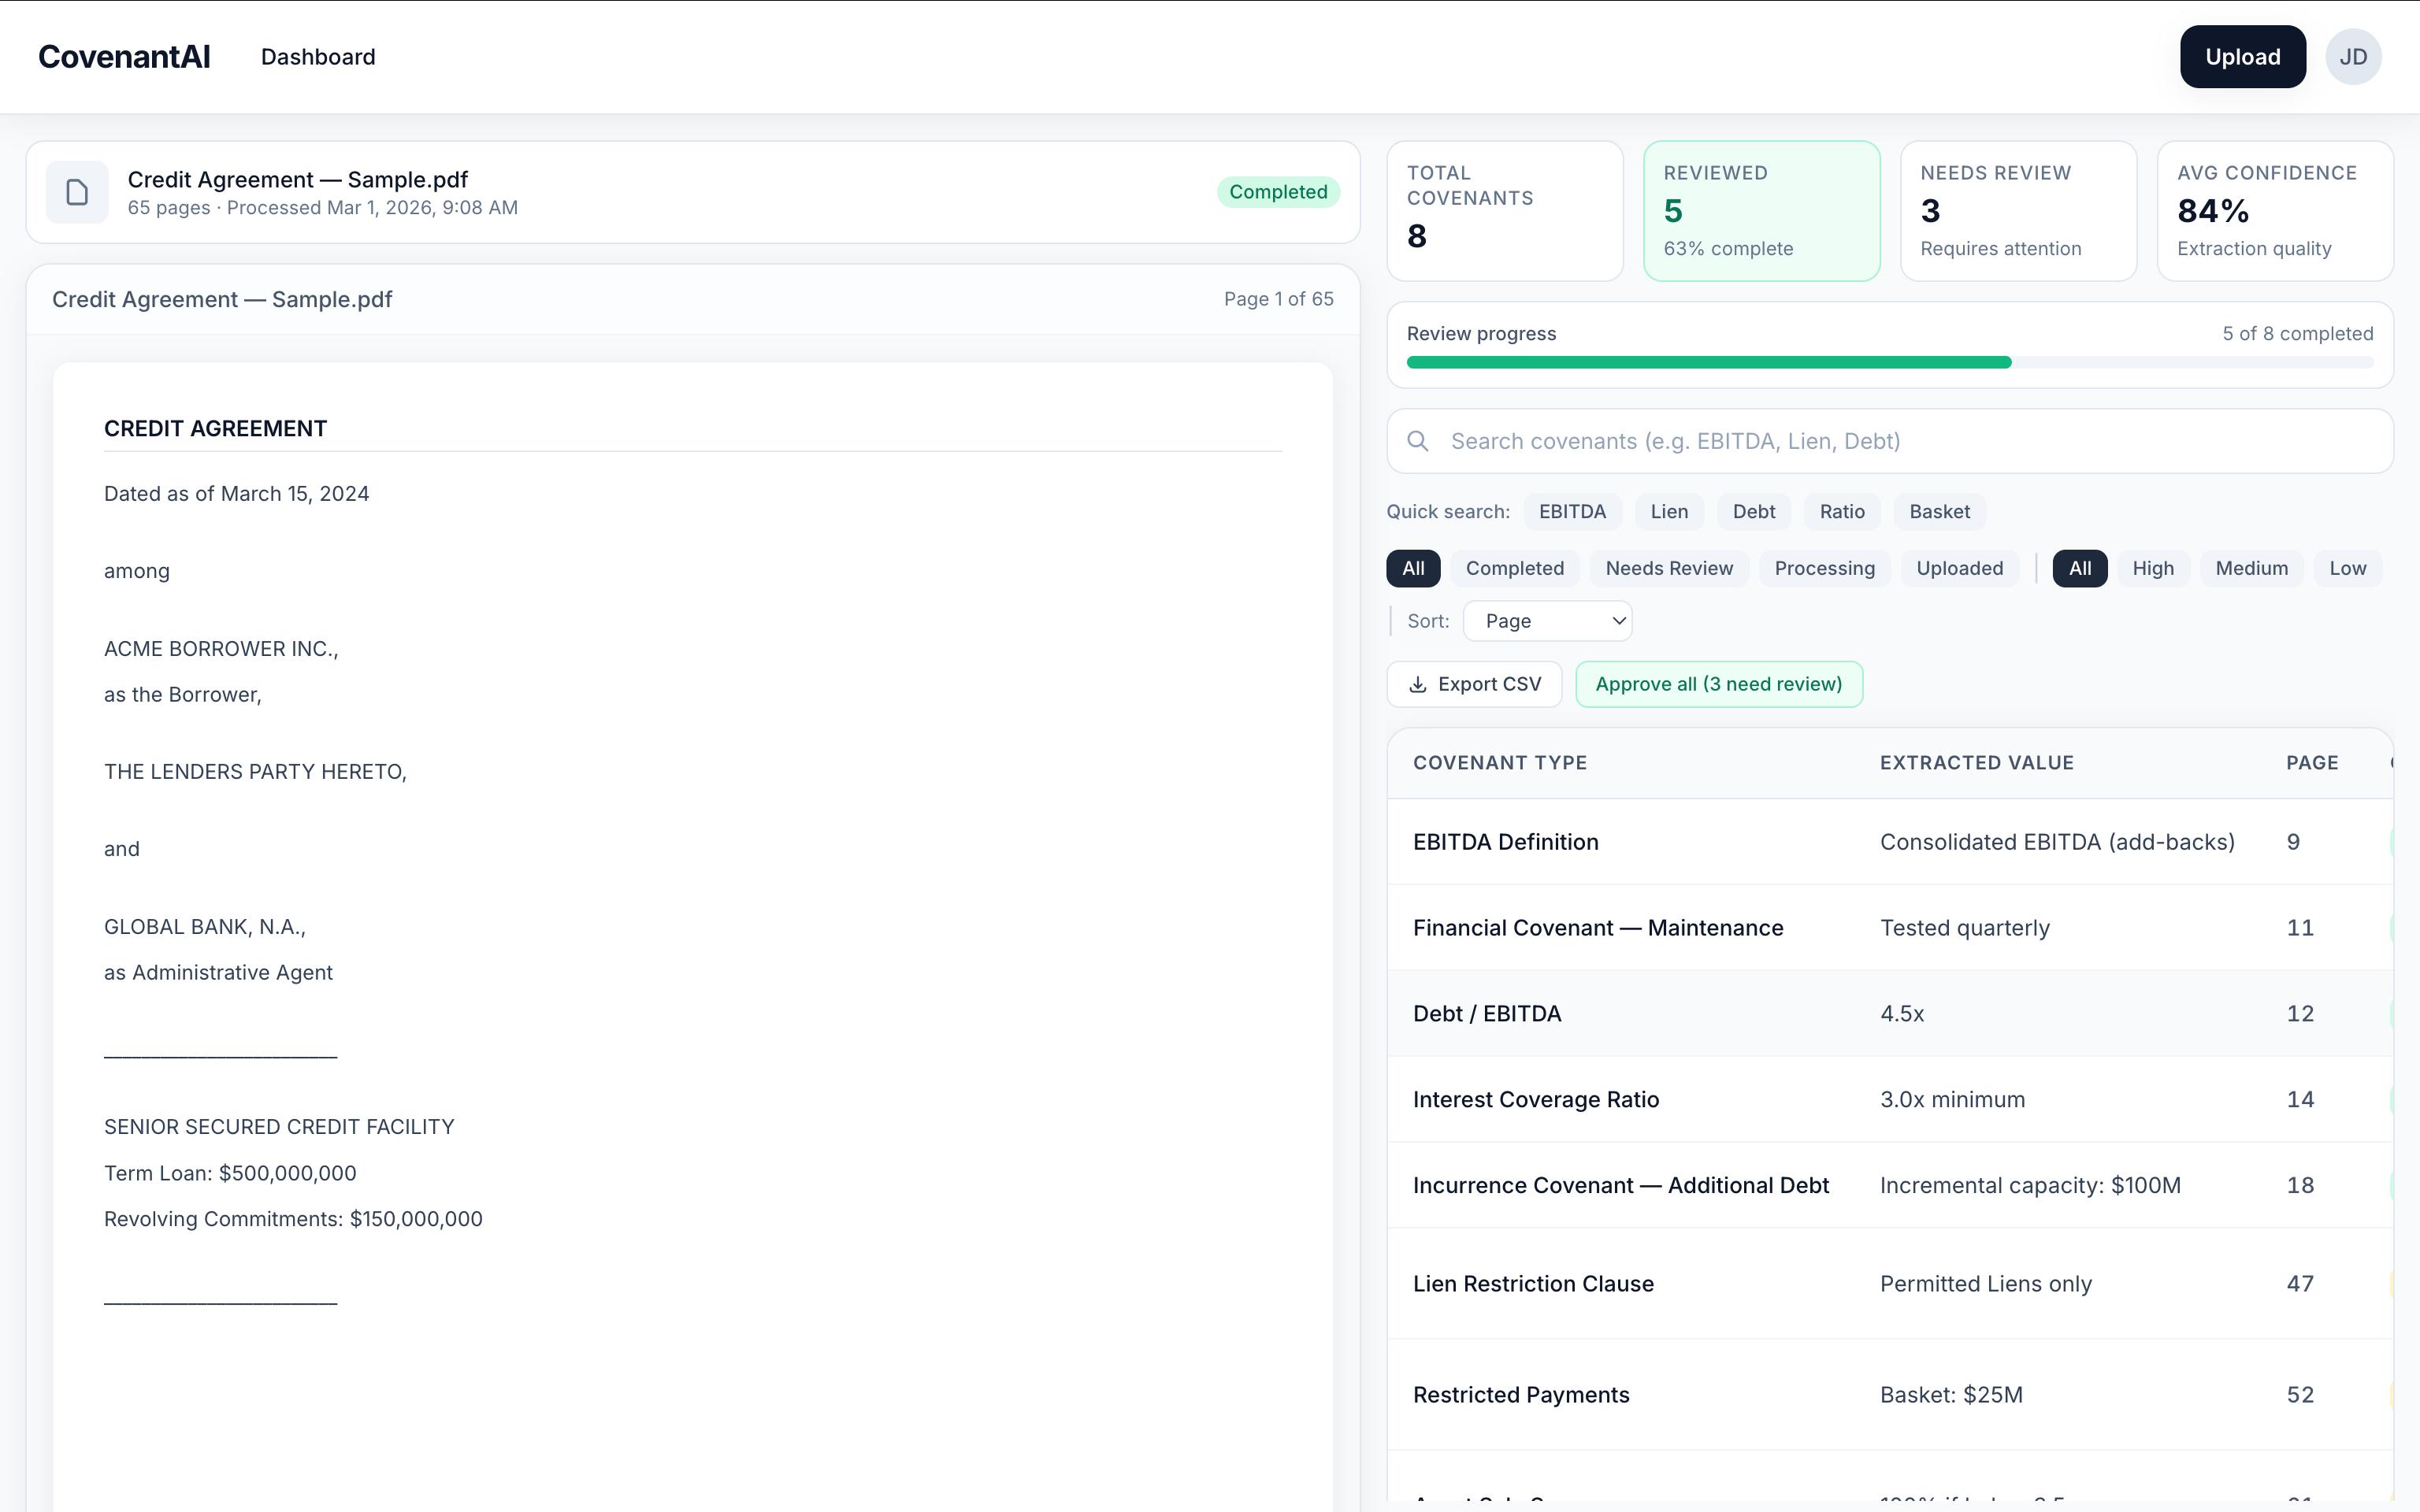
Task: Filter by Medium confidence
Action: [2251, 568]
